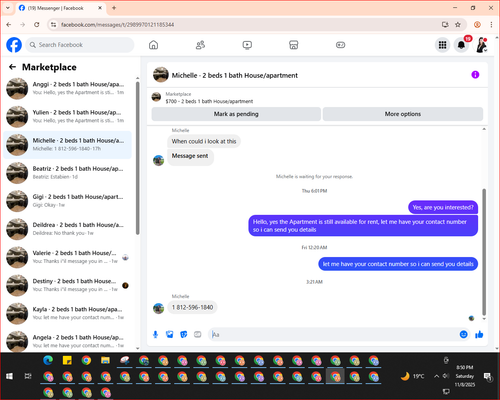Screen dimensions: 500x400
Task: Open the Facebook menu grid icon
Action: point(442,45)
